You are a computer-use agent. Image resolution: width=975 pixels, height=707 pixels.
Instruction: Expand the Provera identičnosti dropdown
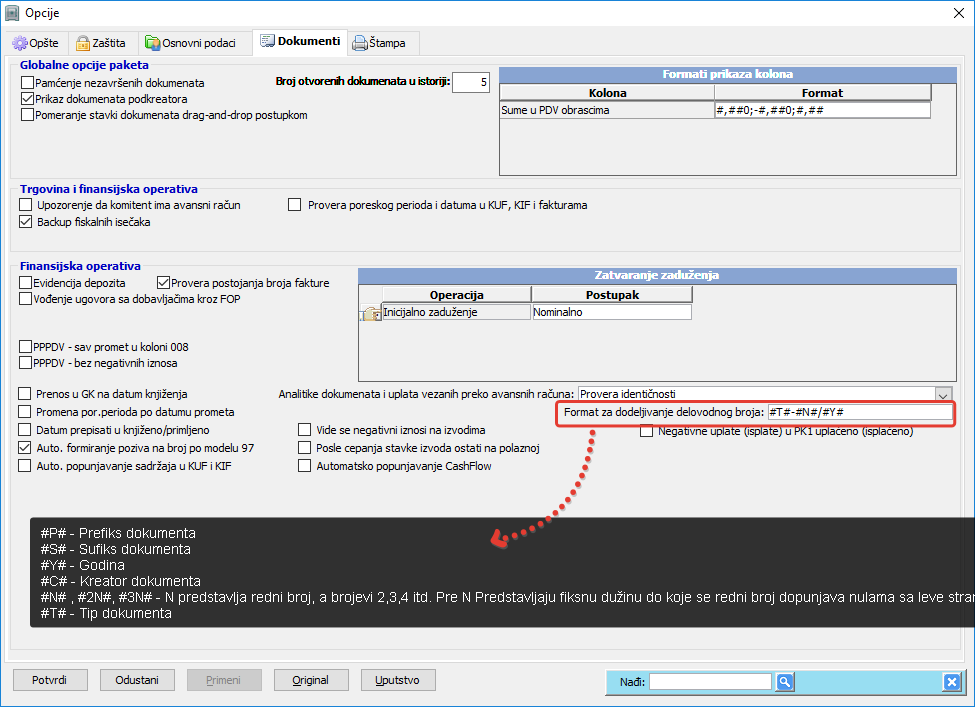(x=942, y=394)
